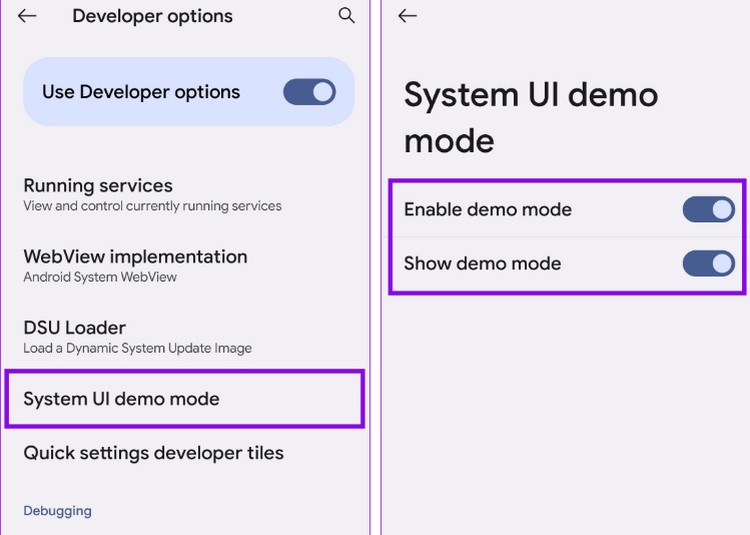Turn off Show demo mode switch
The image size is (750, 535).
[x=708, y=263]
